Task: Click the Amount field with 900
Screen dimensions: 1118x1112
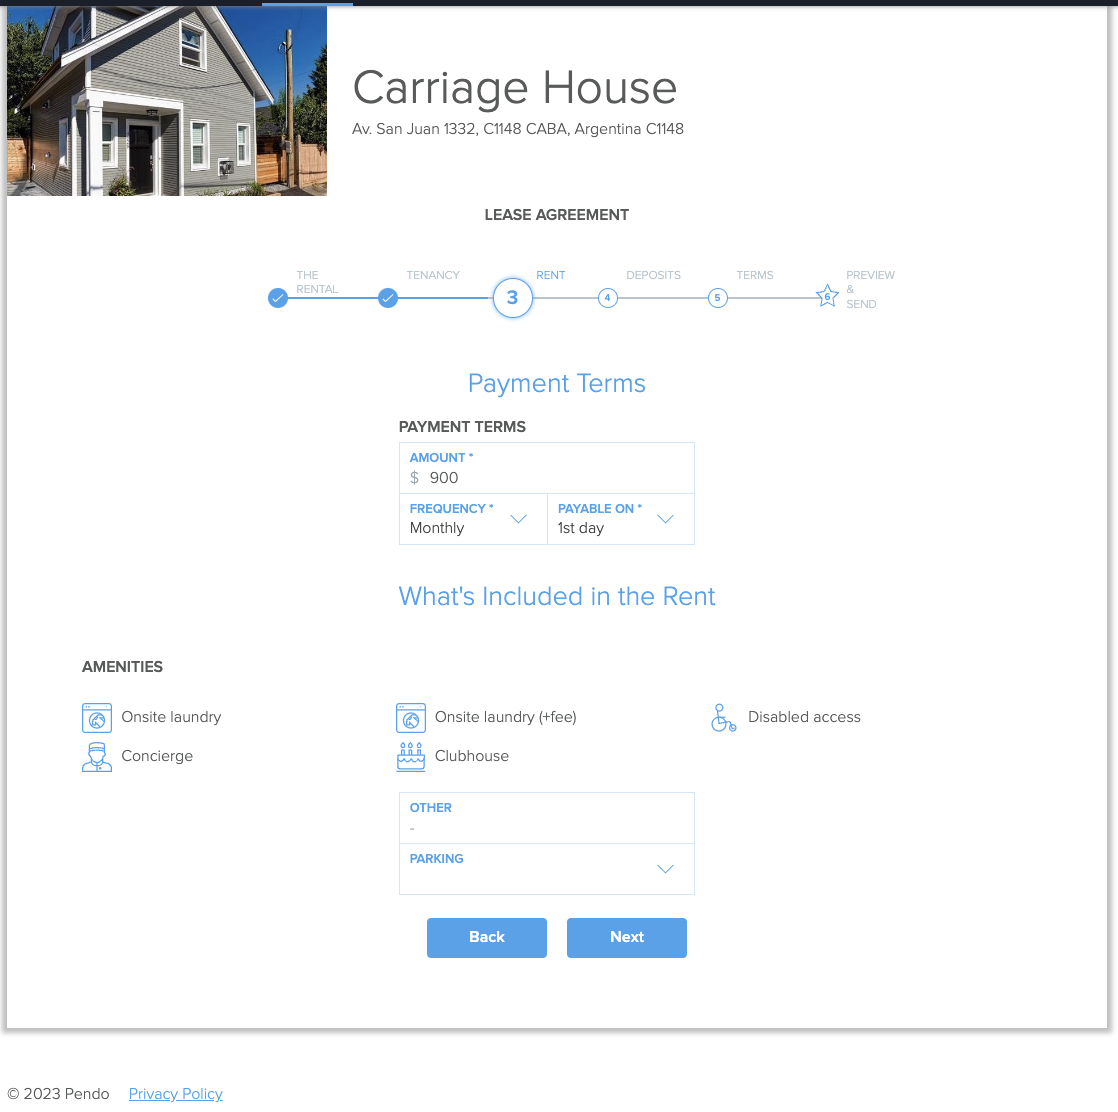Action: point(547,468)
